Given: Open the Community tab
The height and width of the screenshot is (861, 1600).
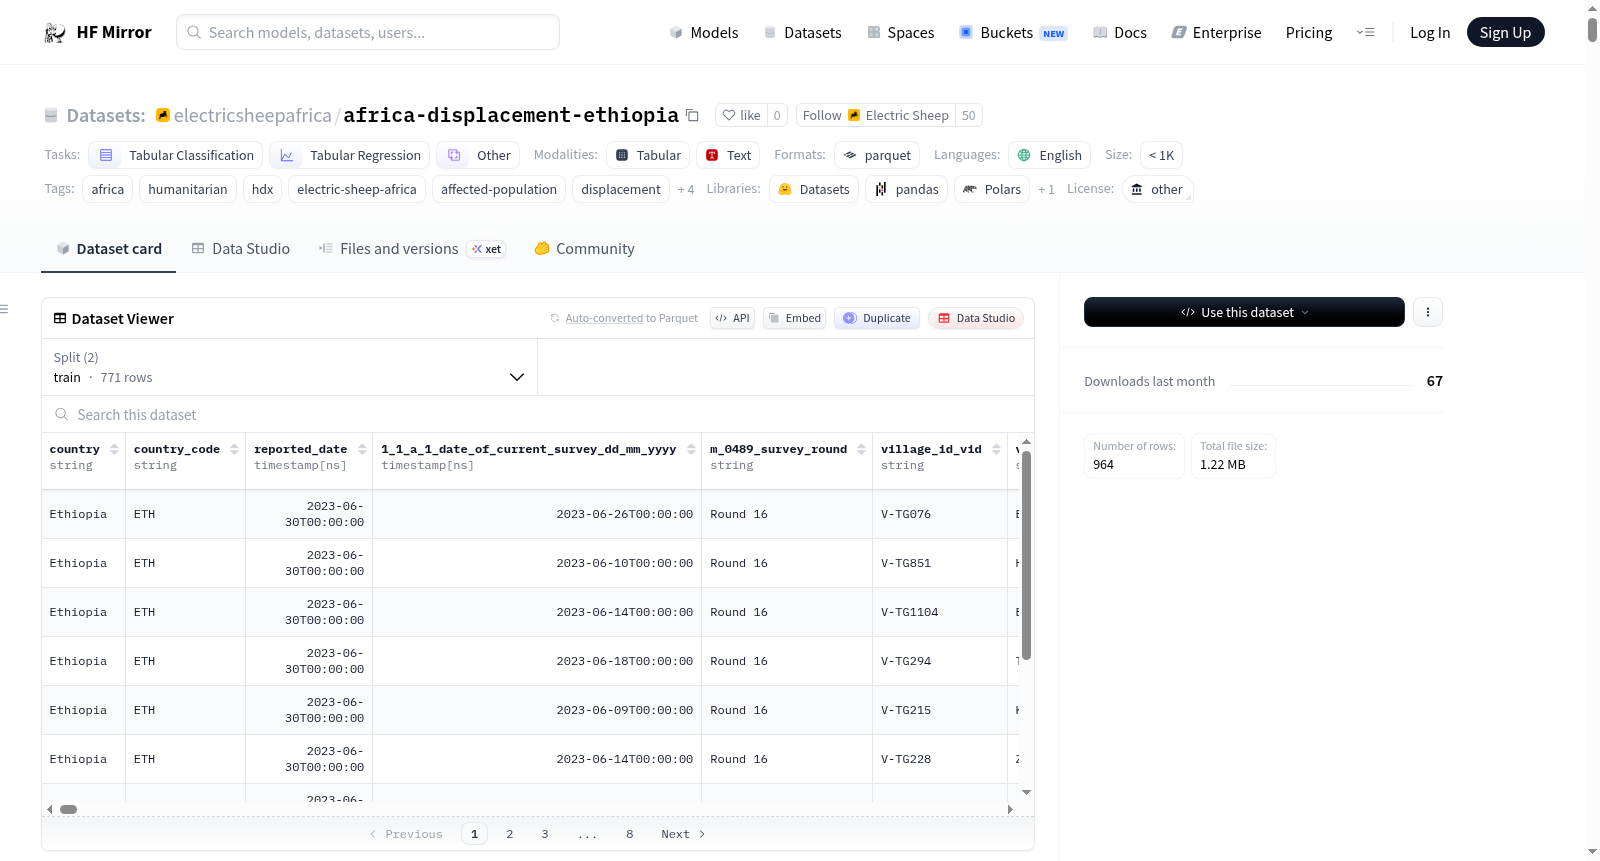Looking at the screenshot, I should [x=584, y=249].
